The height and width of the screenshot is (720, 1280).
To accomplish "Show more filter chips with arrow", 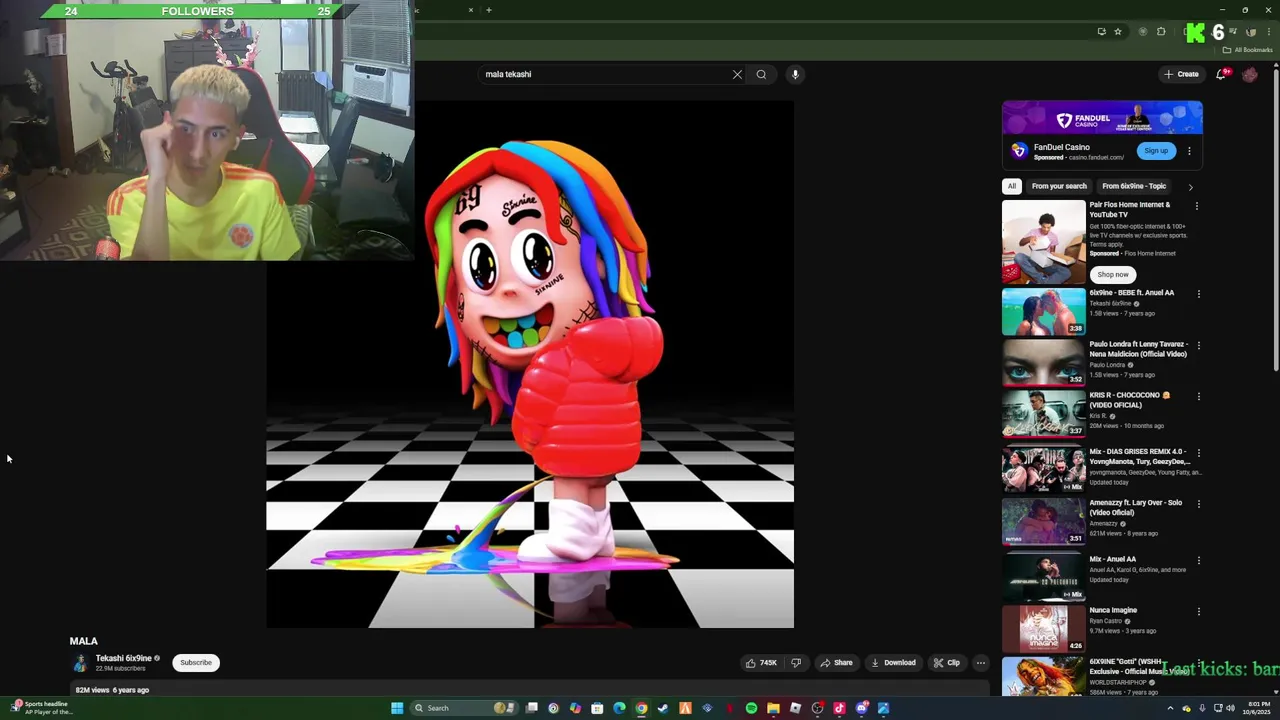I will click(x=1190, y=187).
